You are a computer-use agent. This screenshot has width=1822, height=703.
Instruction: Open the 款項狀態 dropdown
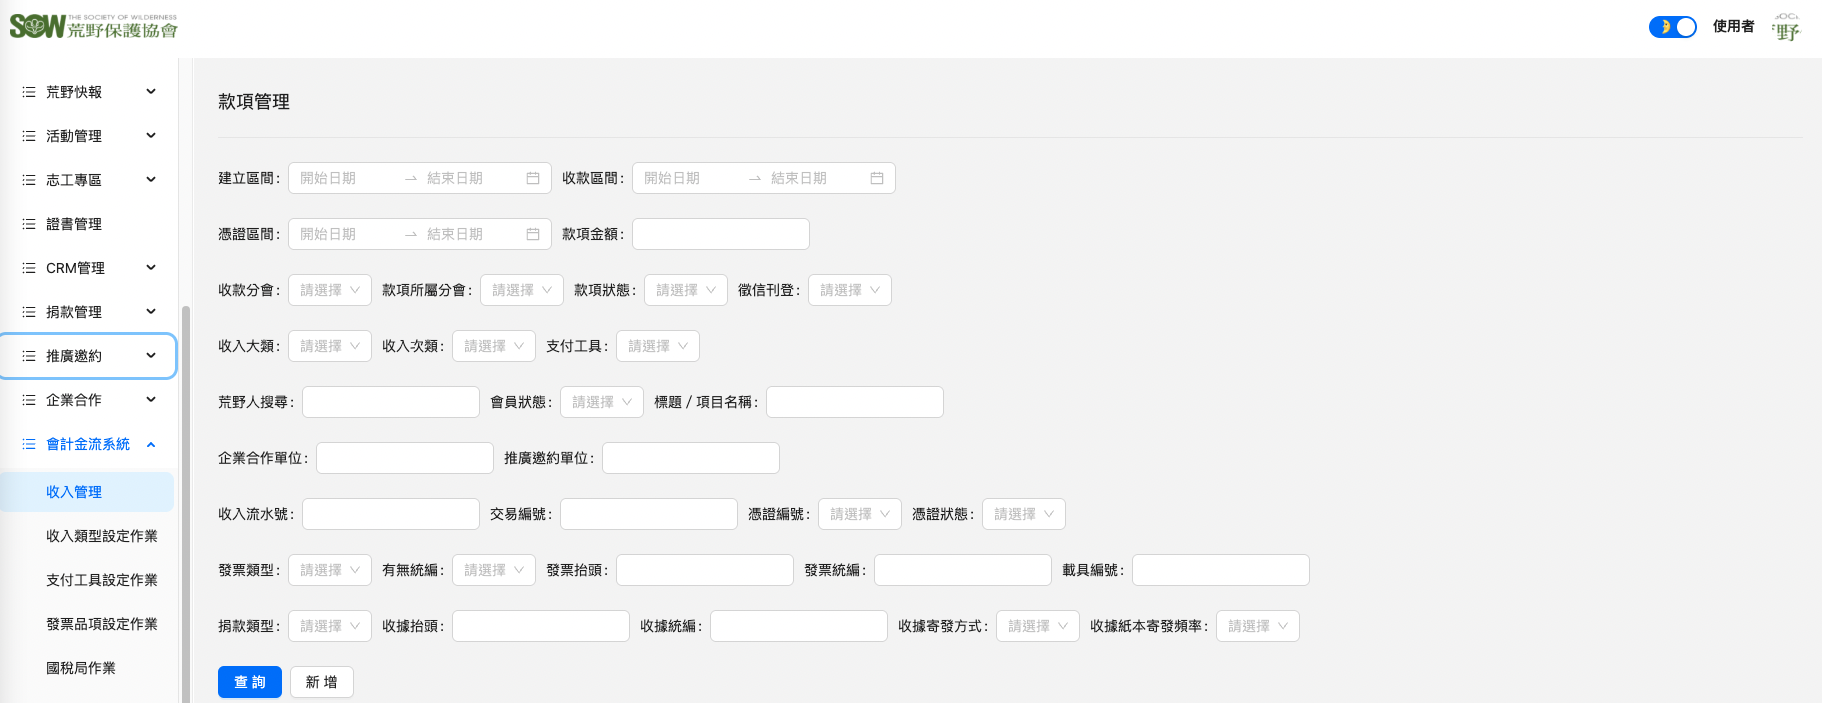click(686, 290)
